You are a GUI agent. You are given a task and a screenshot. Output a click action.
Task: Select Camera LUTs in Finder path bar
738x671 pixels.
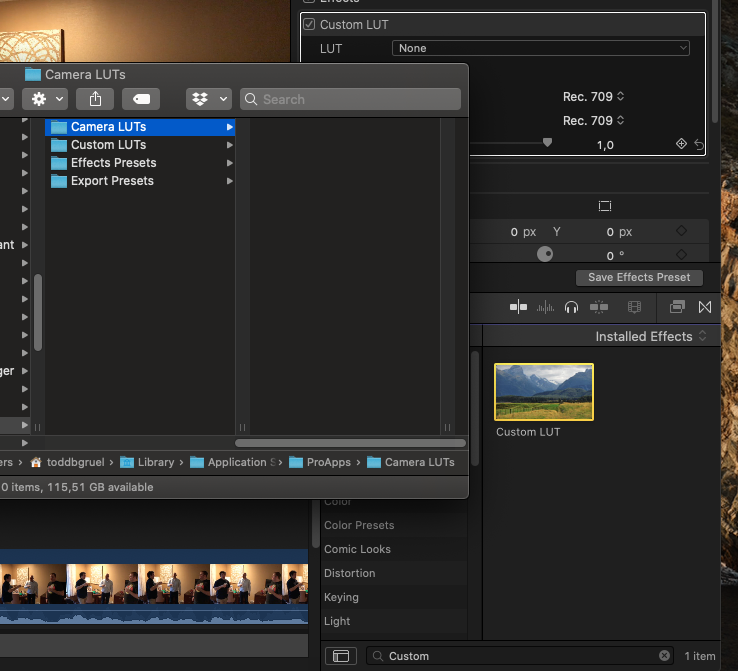pyautogui.click(x=410, y=462)
